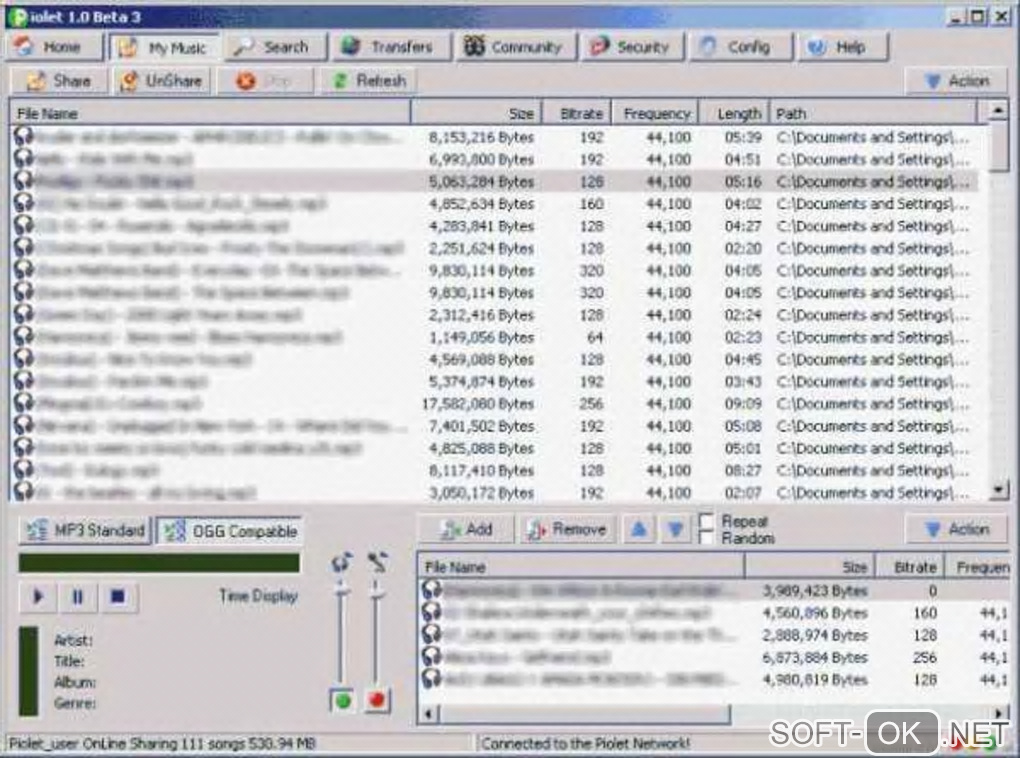Open the playlist Action dropdown
The height and width of the screenshot is (758, 1020).
tap(957, 529)
